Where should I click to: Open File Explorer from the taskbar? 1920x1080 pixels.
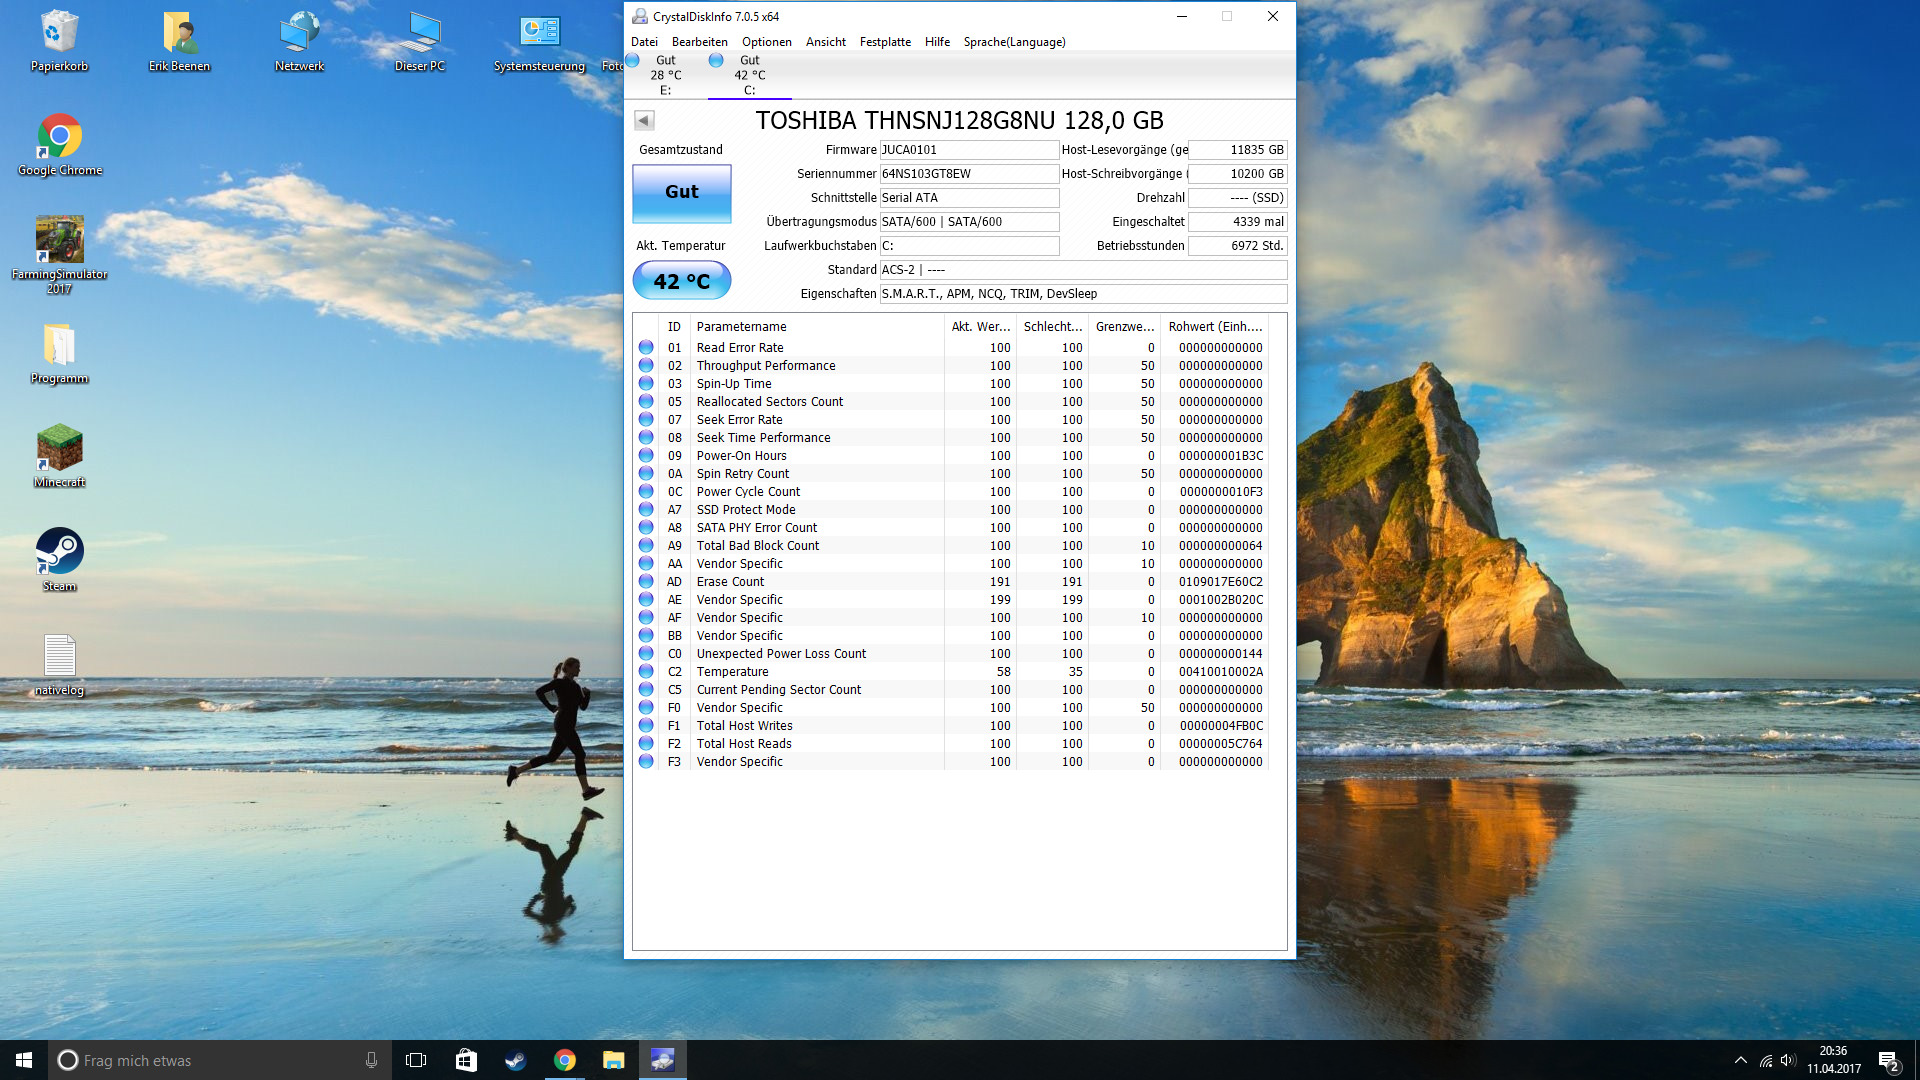point(613,1060)
